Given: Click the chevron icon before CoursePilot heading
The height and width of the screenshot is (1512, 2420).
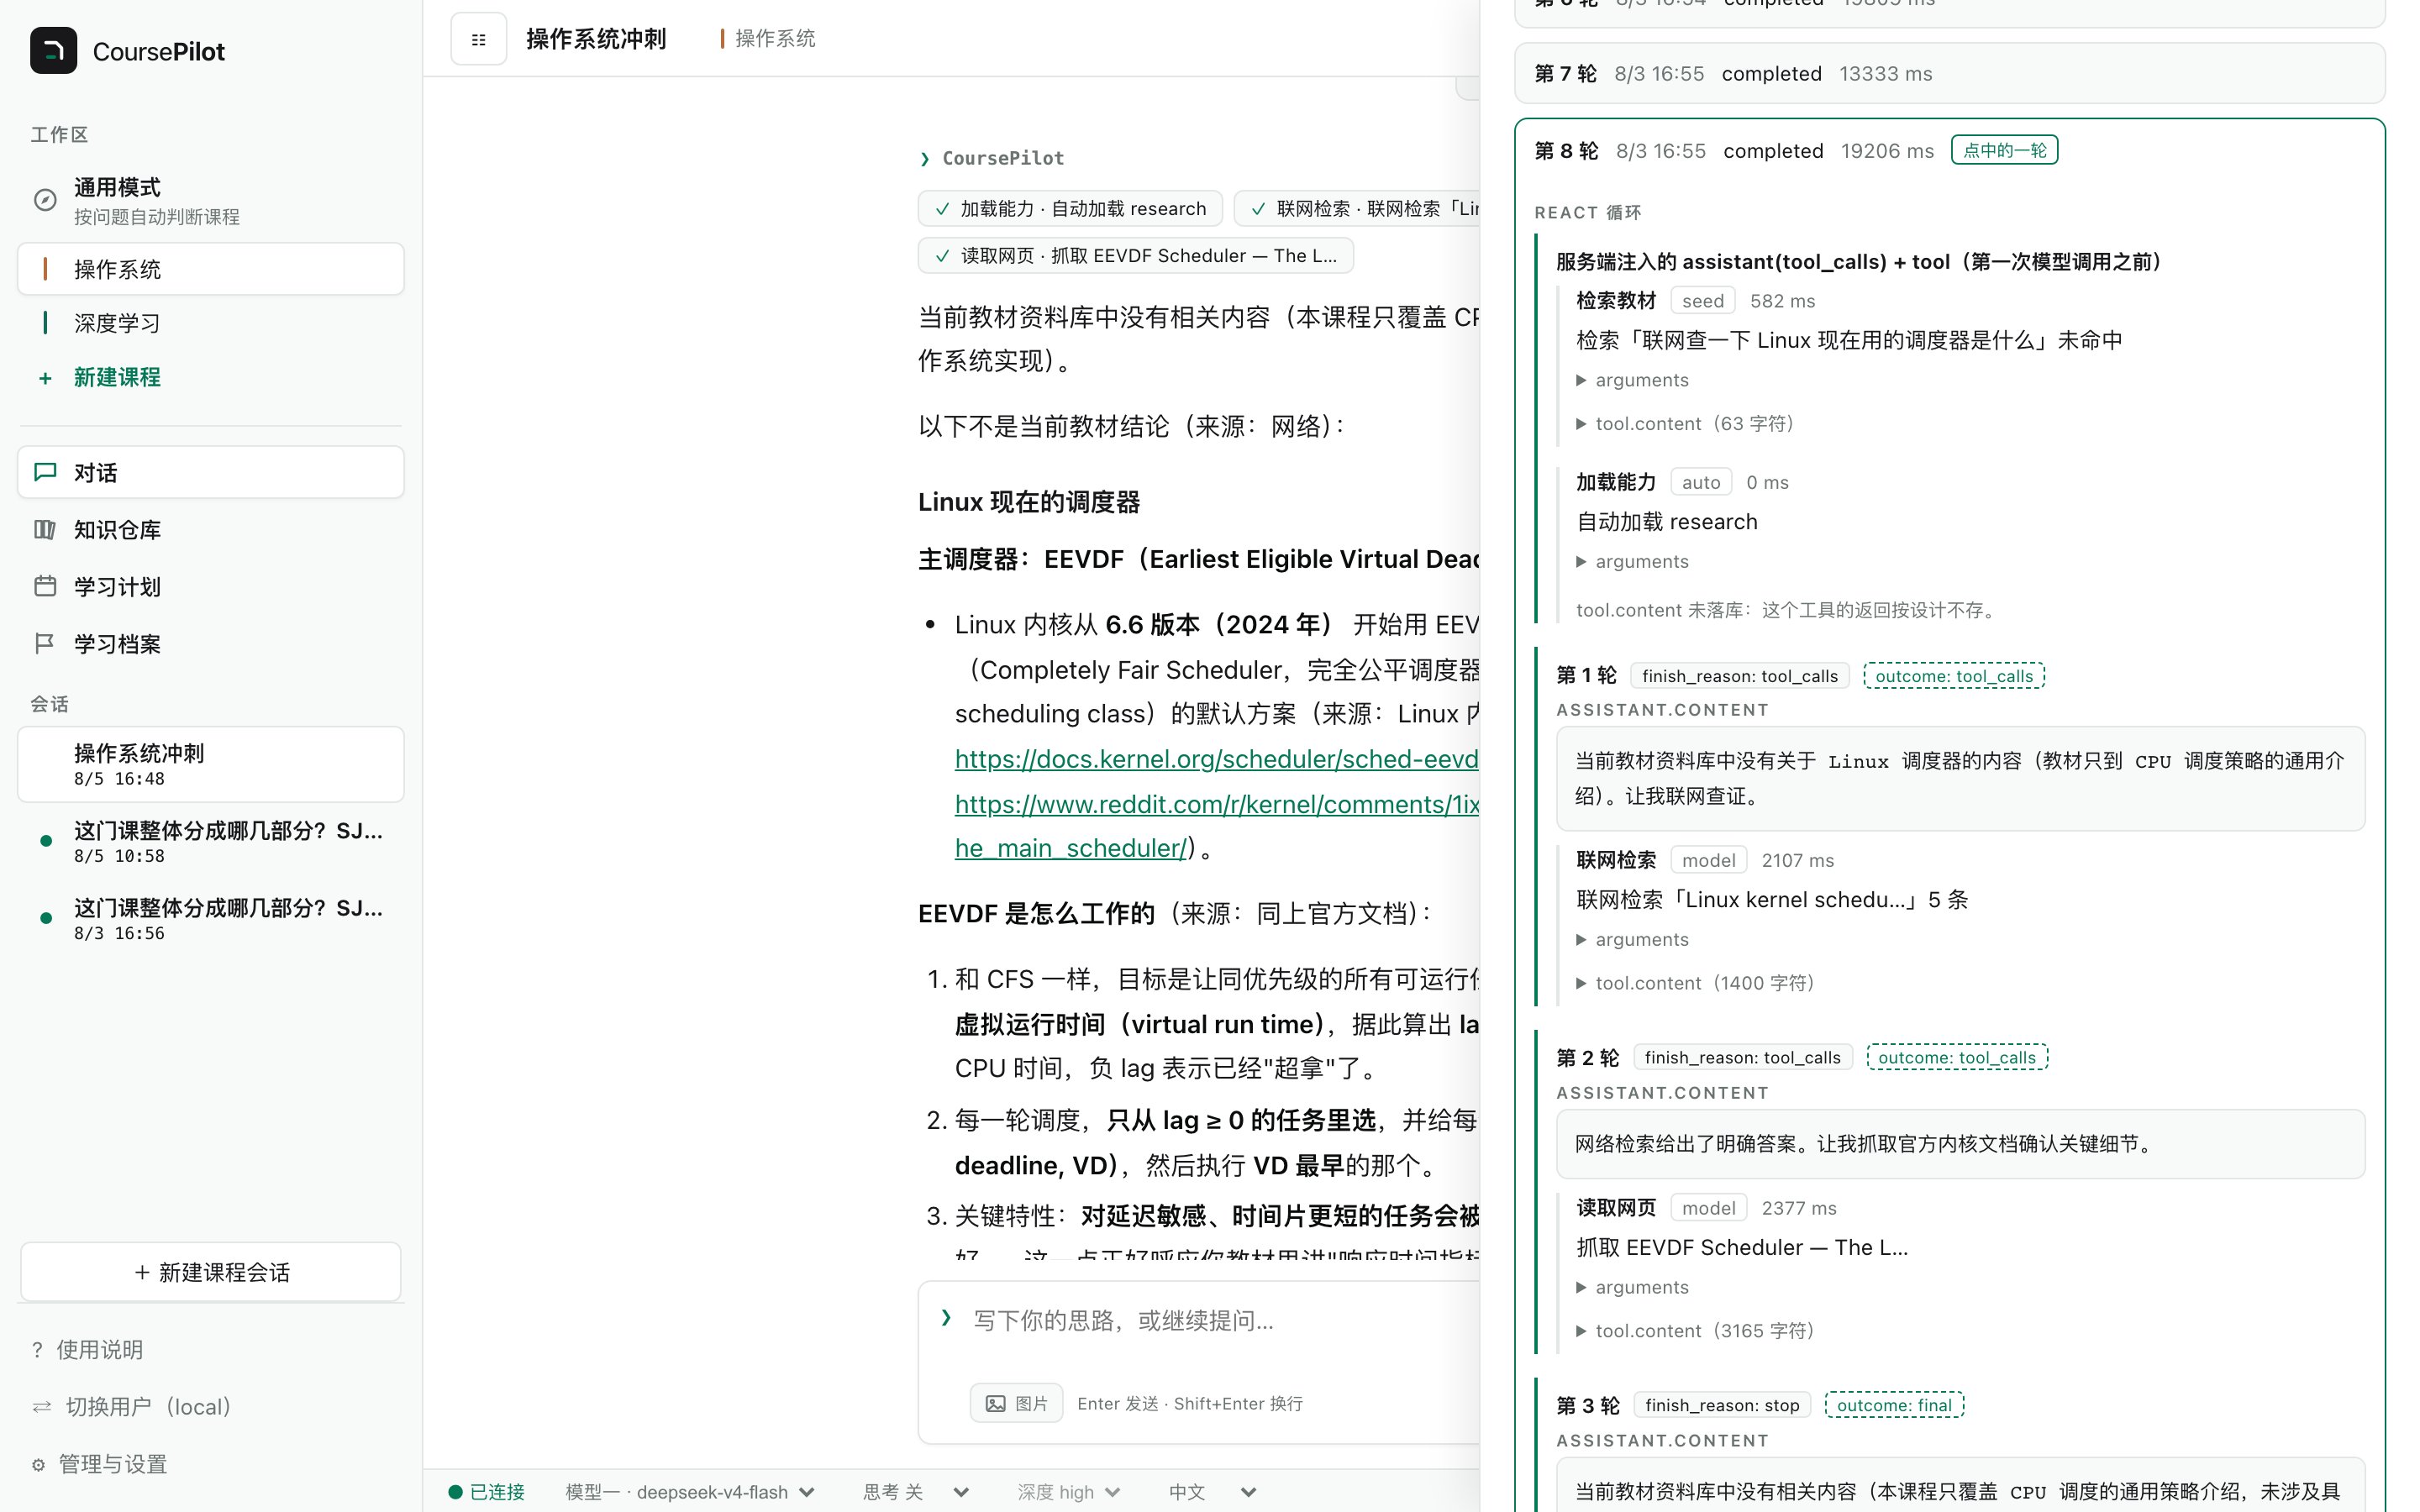Looking at the screenshot, I should [925, 159].
